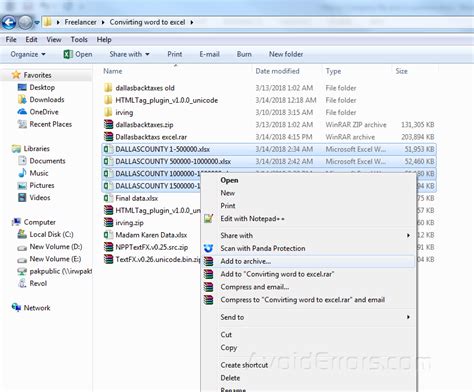Open the Organize dropdown
The height and width of the screenshot is (392, 474).
coord(28,54)
